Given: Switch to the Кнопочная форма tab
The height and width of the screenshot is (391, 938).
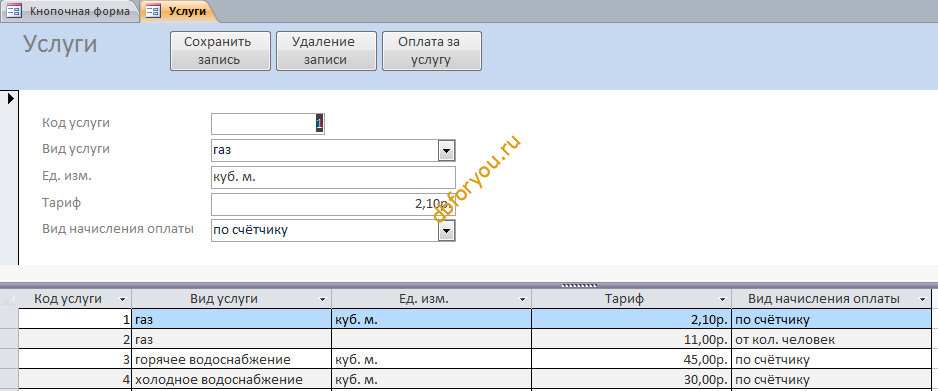Looking at the screenshot, I should (x=71, y=11).
